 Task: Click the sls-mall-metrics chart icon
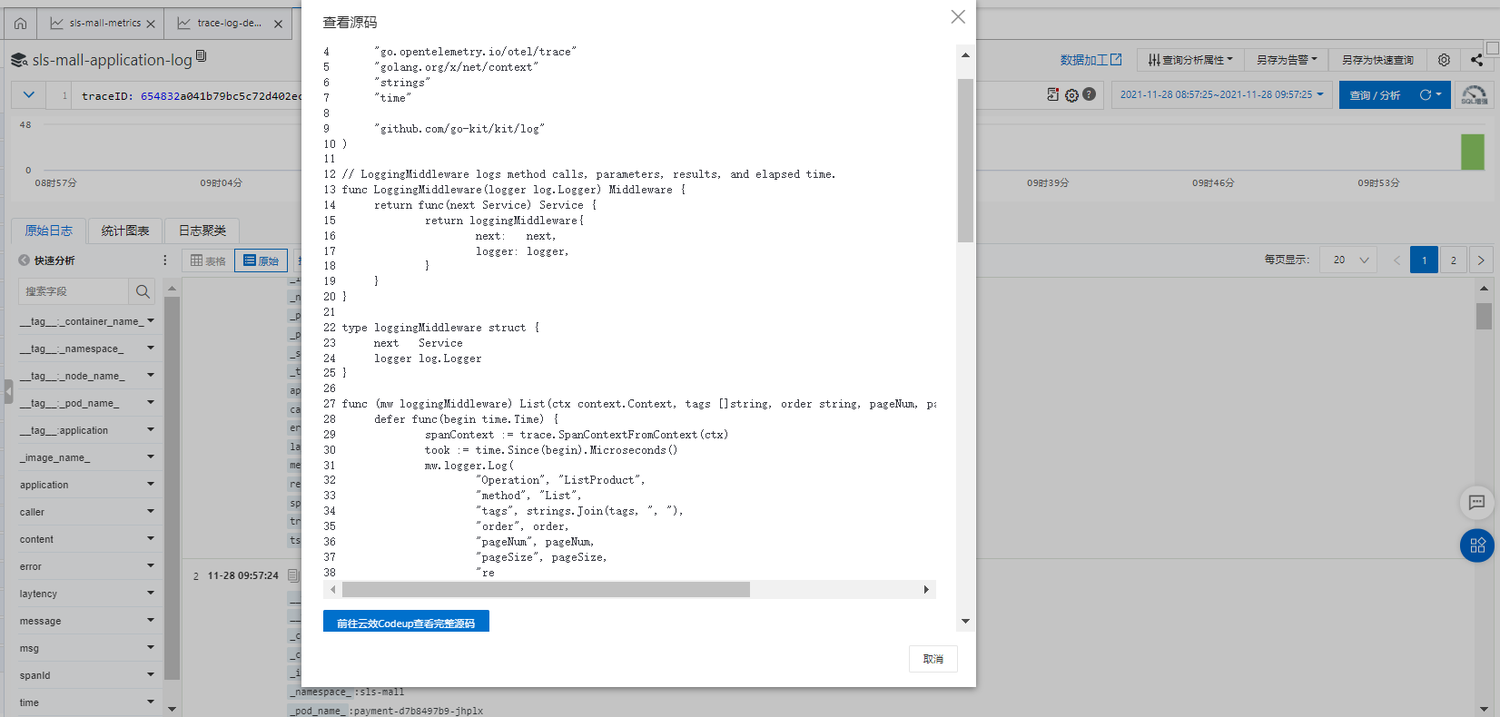[x=58, y=23]
